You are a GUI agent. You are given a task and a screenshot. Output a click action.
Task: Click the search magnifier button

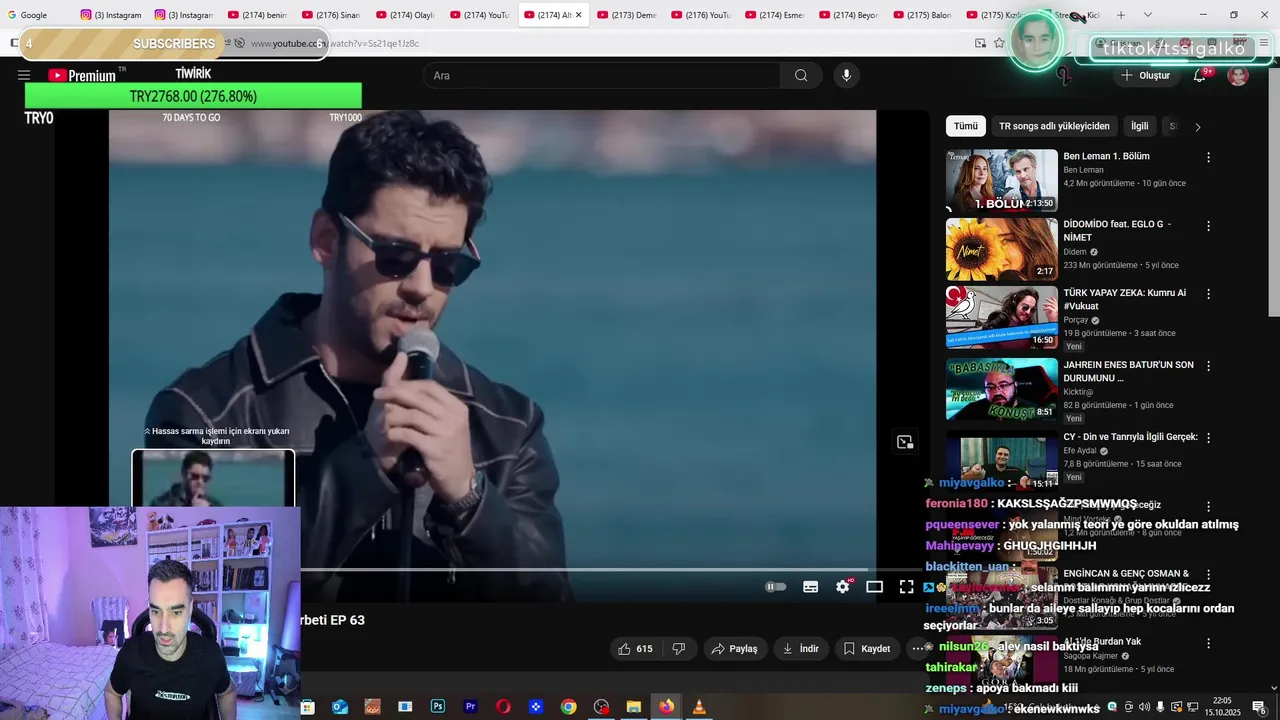[801, 75]
